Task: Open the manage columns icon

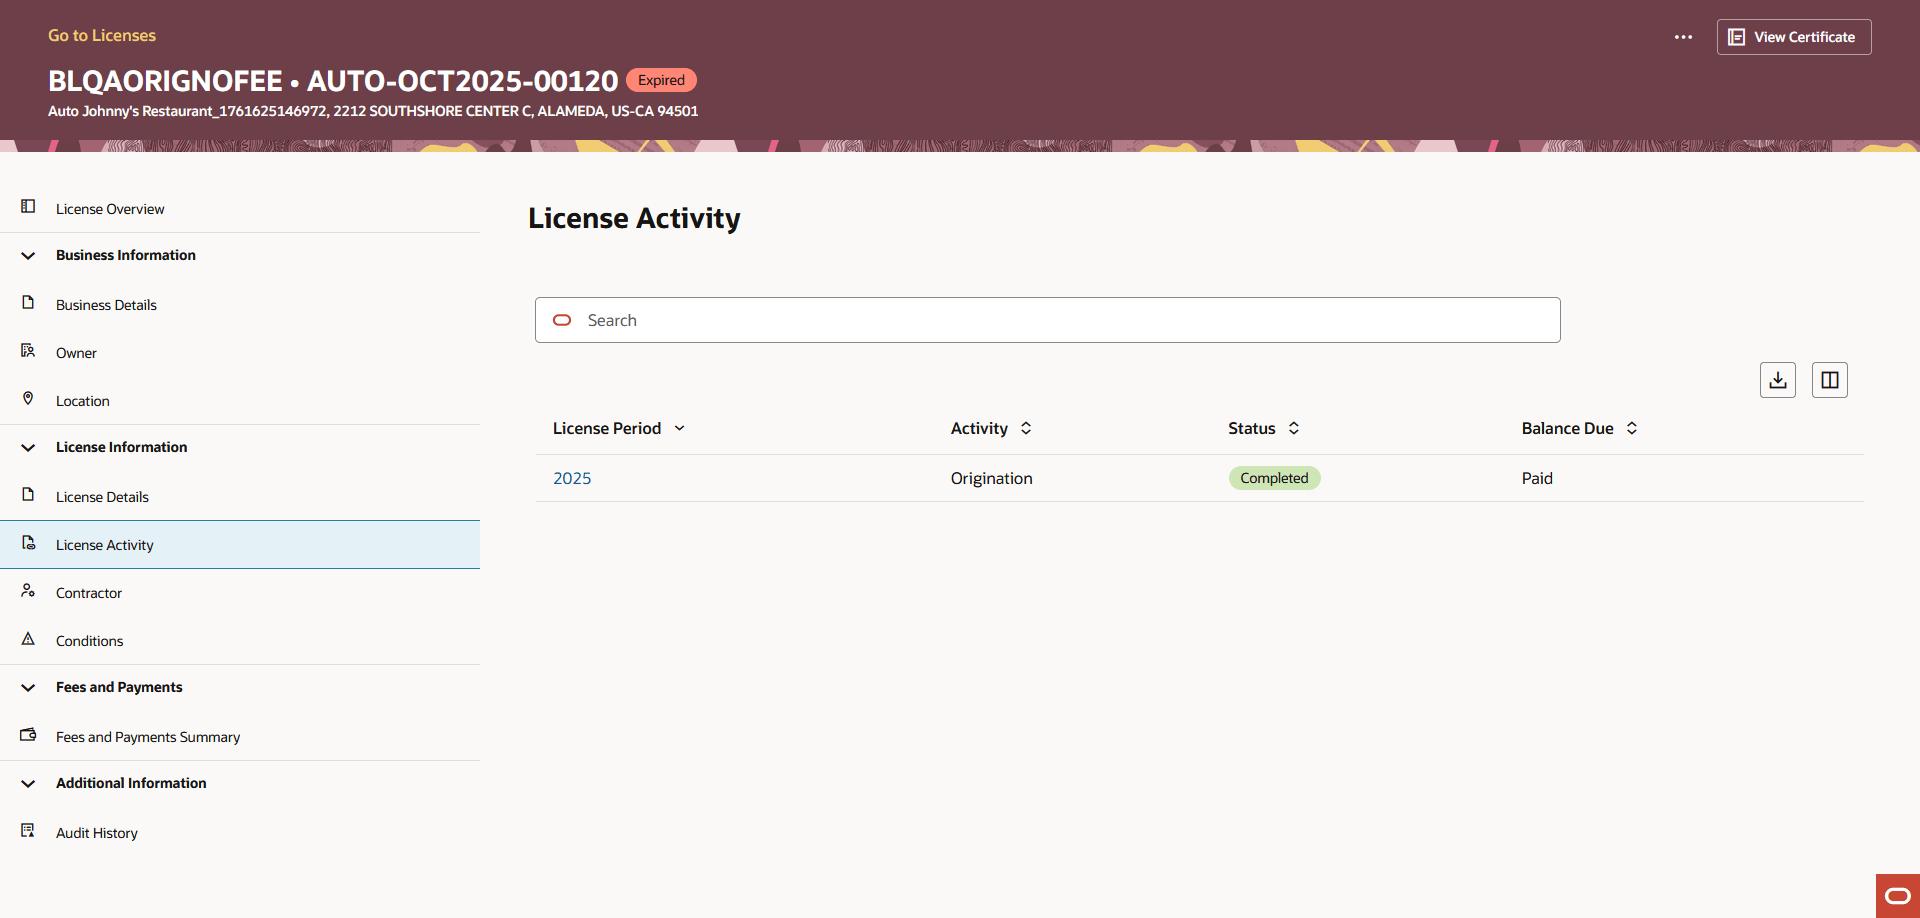Action: [x=1829, y=379]
